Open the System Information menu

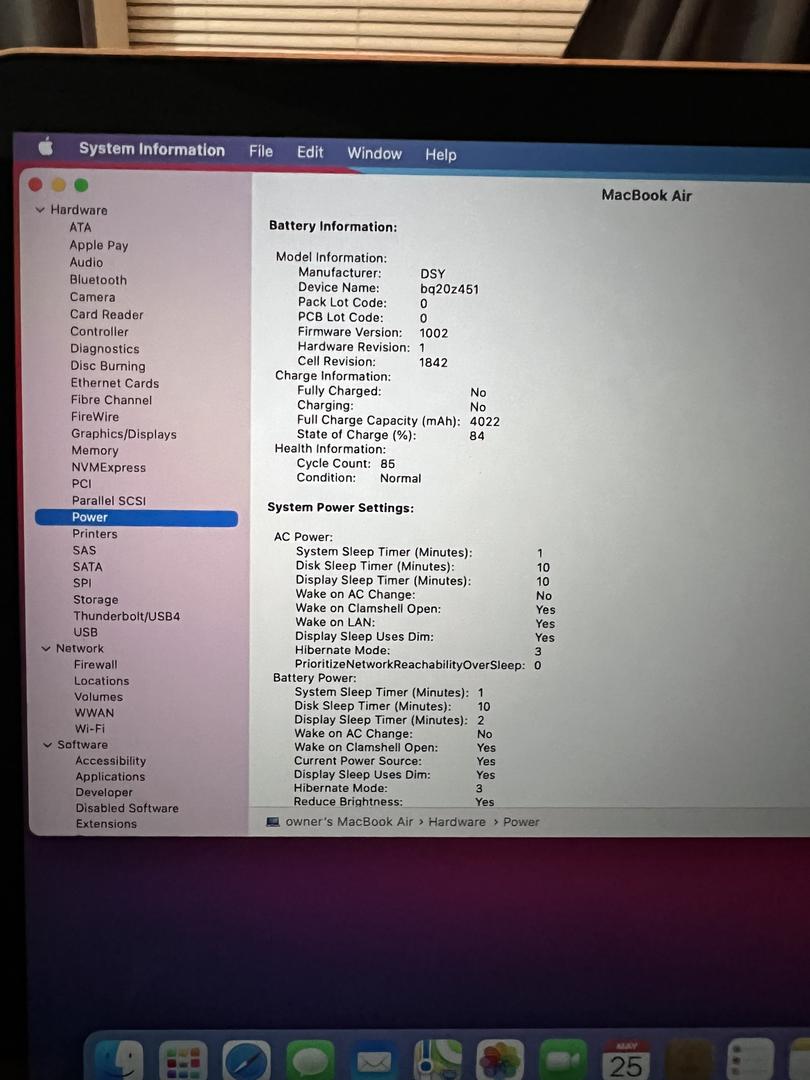pyautogui.click(x=152, y=149)
